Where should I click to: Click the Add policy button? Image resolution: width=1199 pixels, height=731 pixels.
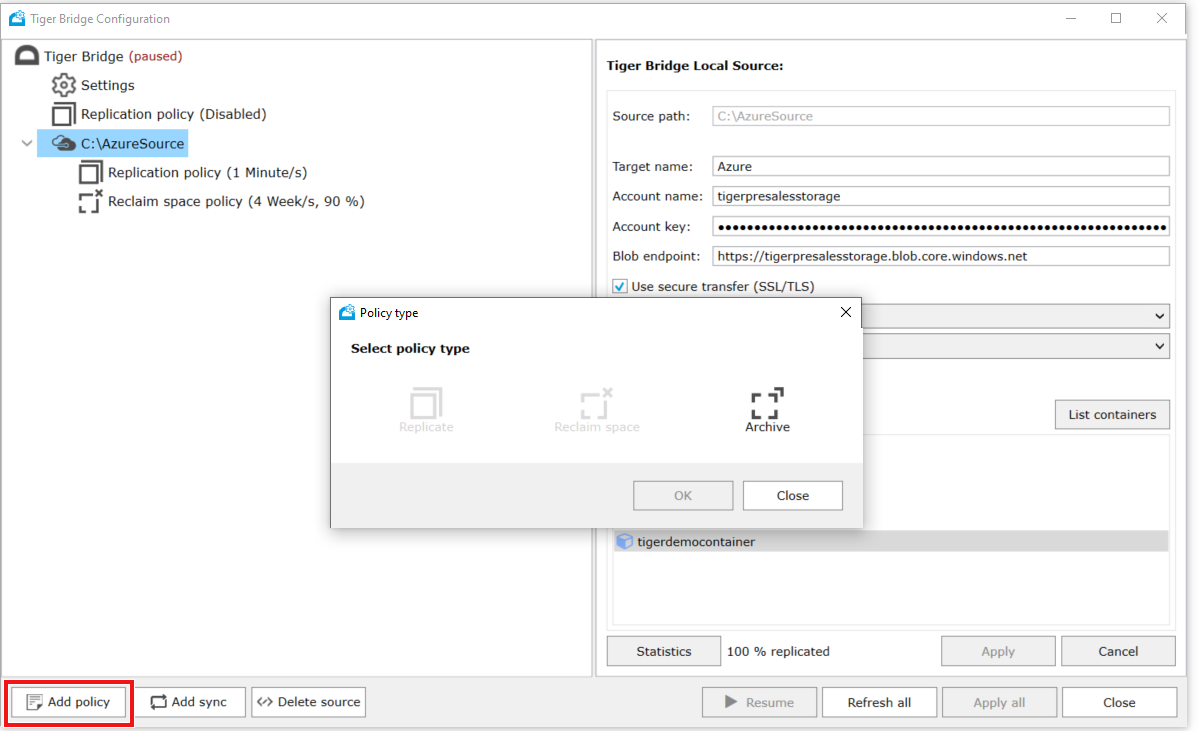[68, 702]
